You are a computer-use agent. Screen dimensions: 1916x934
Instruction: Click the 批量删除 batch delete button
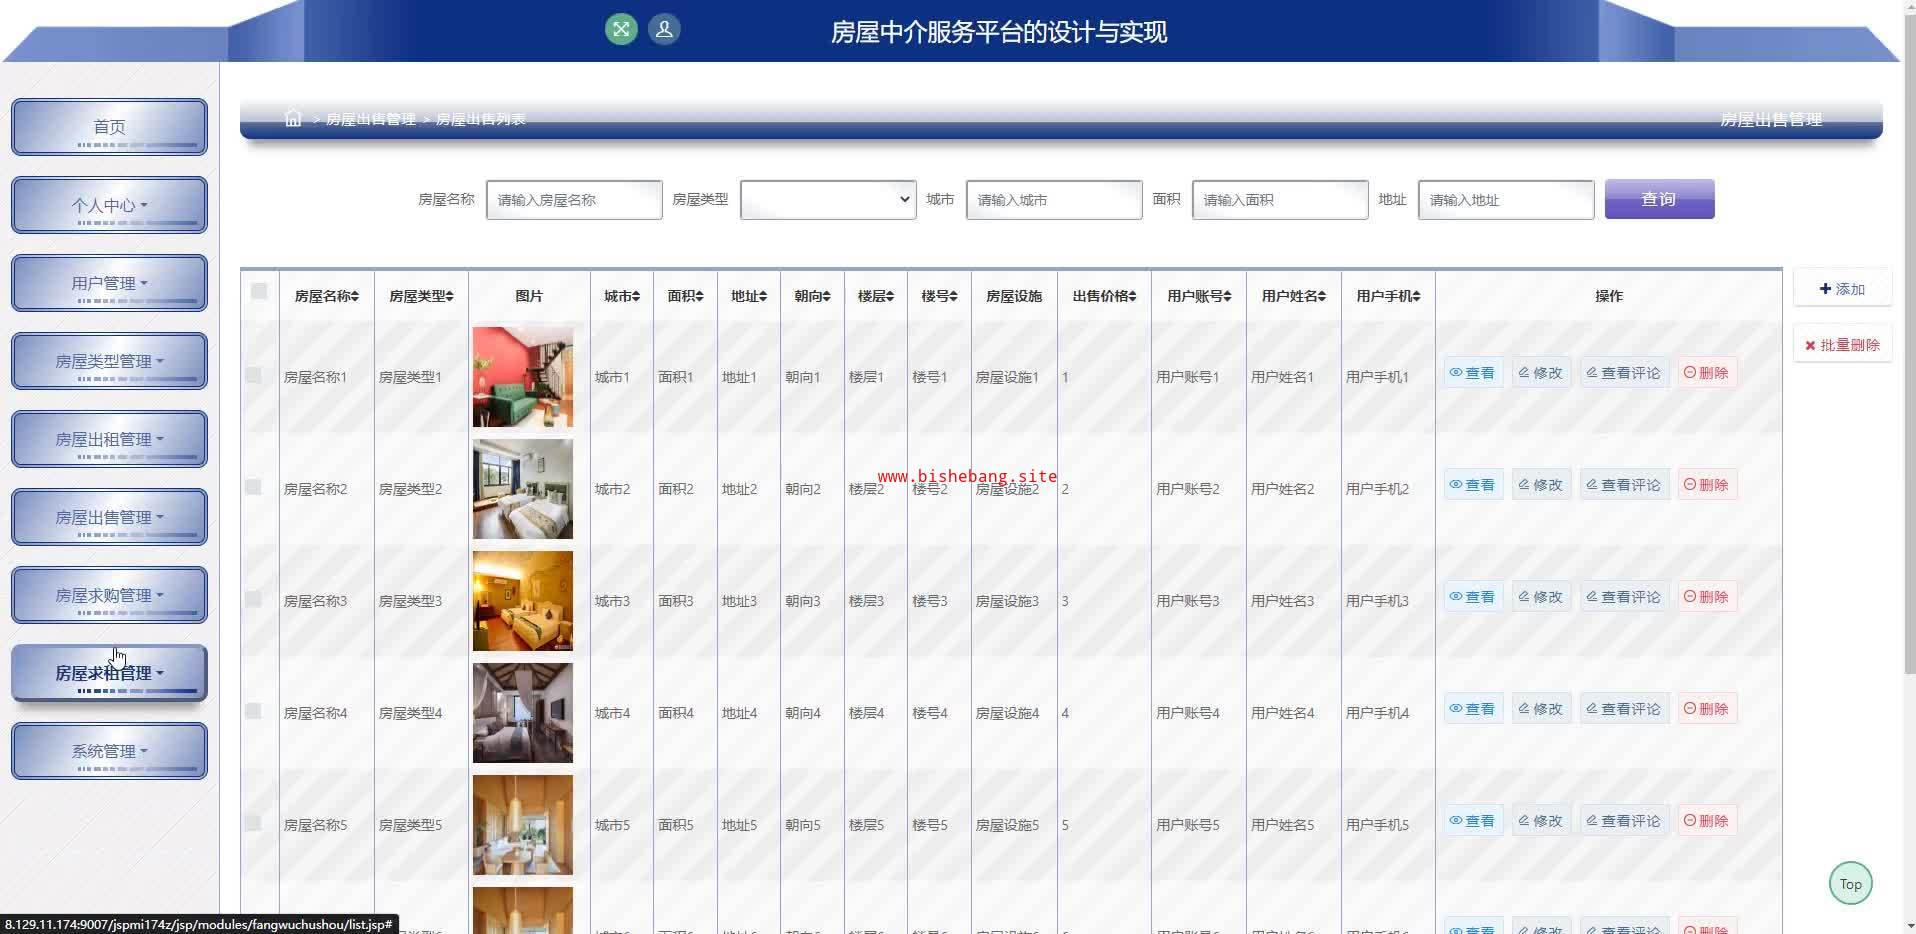pos(1842,345)
